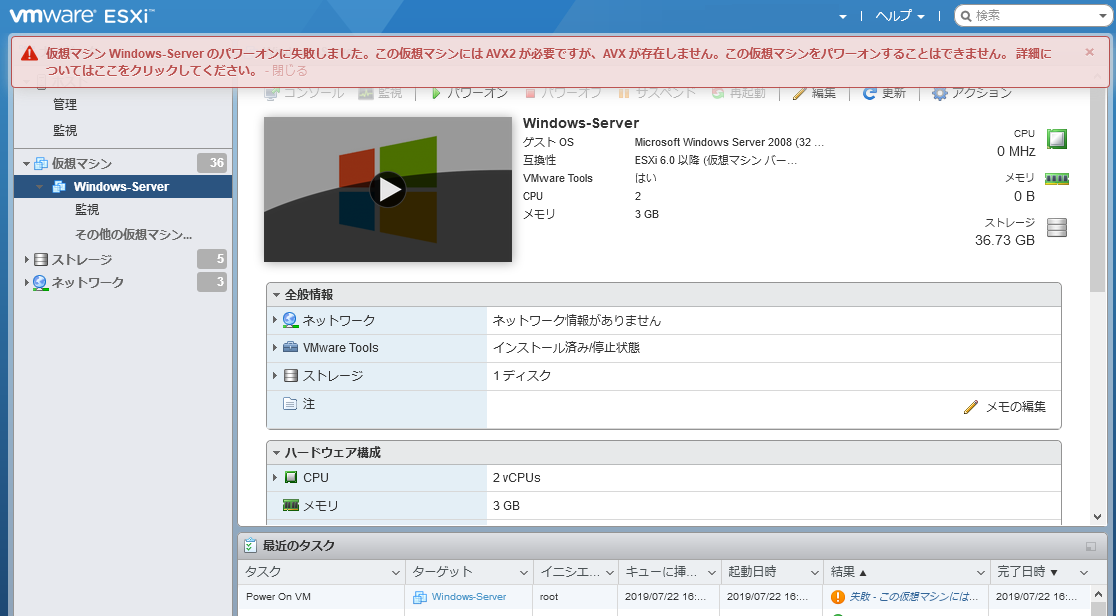This screenshot has height=616, width=1116.
Task: Click 'Power On VM' task cell
Action: click(278, 597)
